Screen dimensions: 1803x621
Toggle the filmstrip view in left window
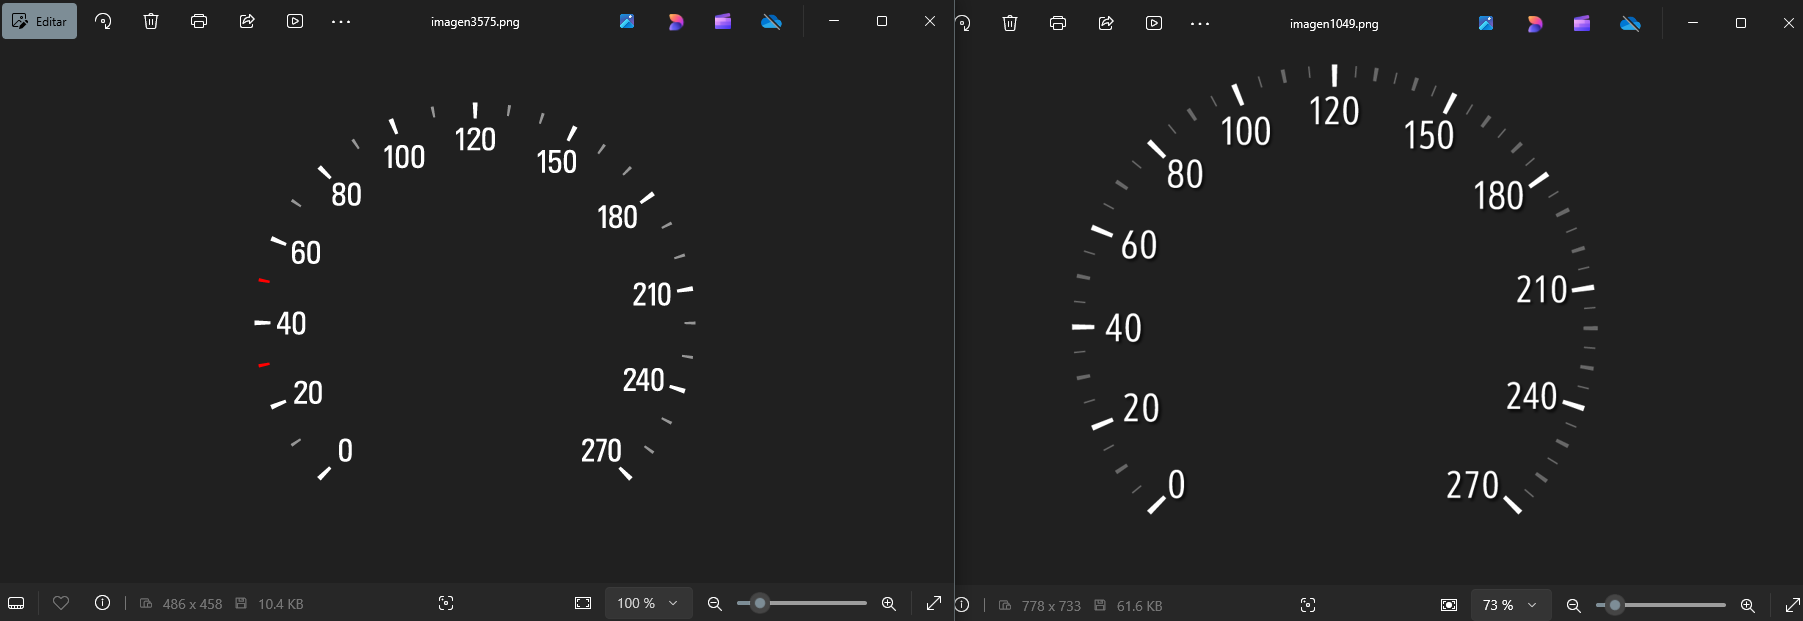[16, 603]
